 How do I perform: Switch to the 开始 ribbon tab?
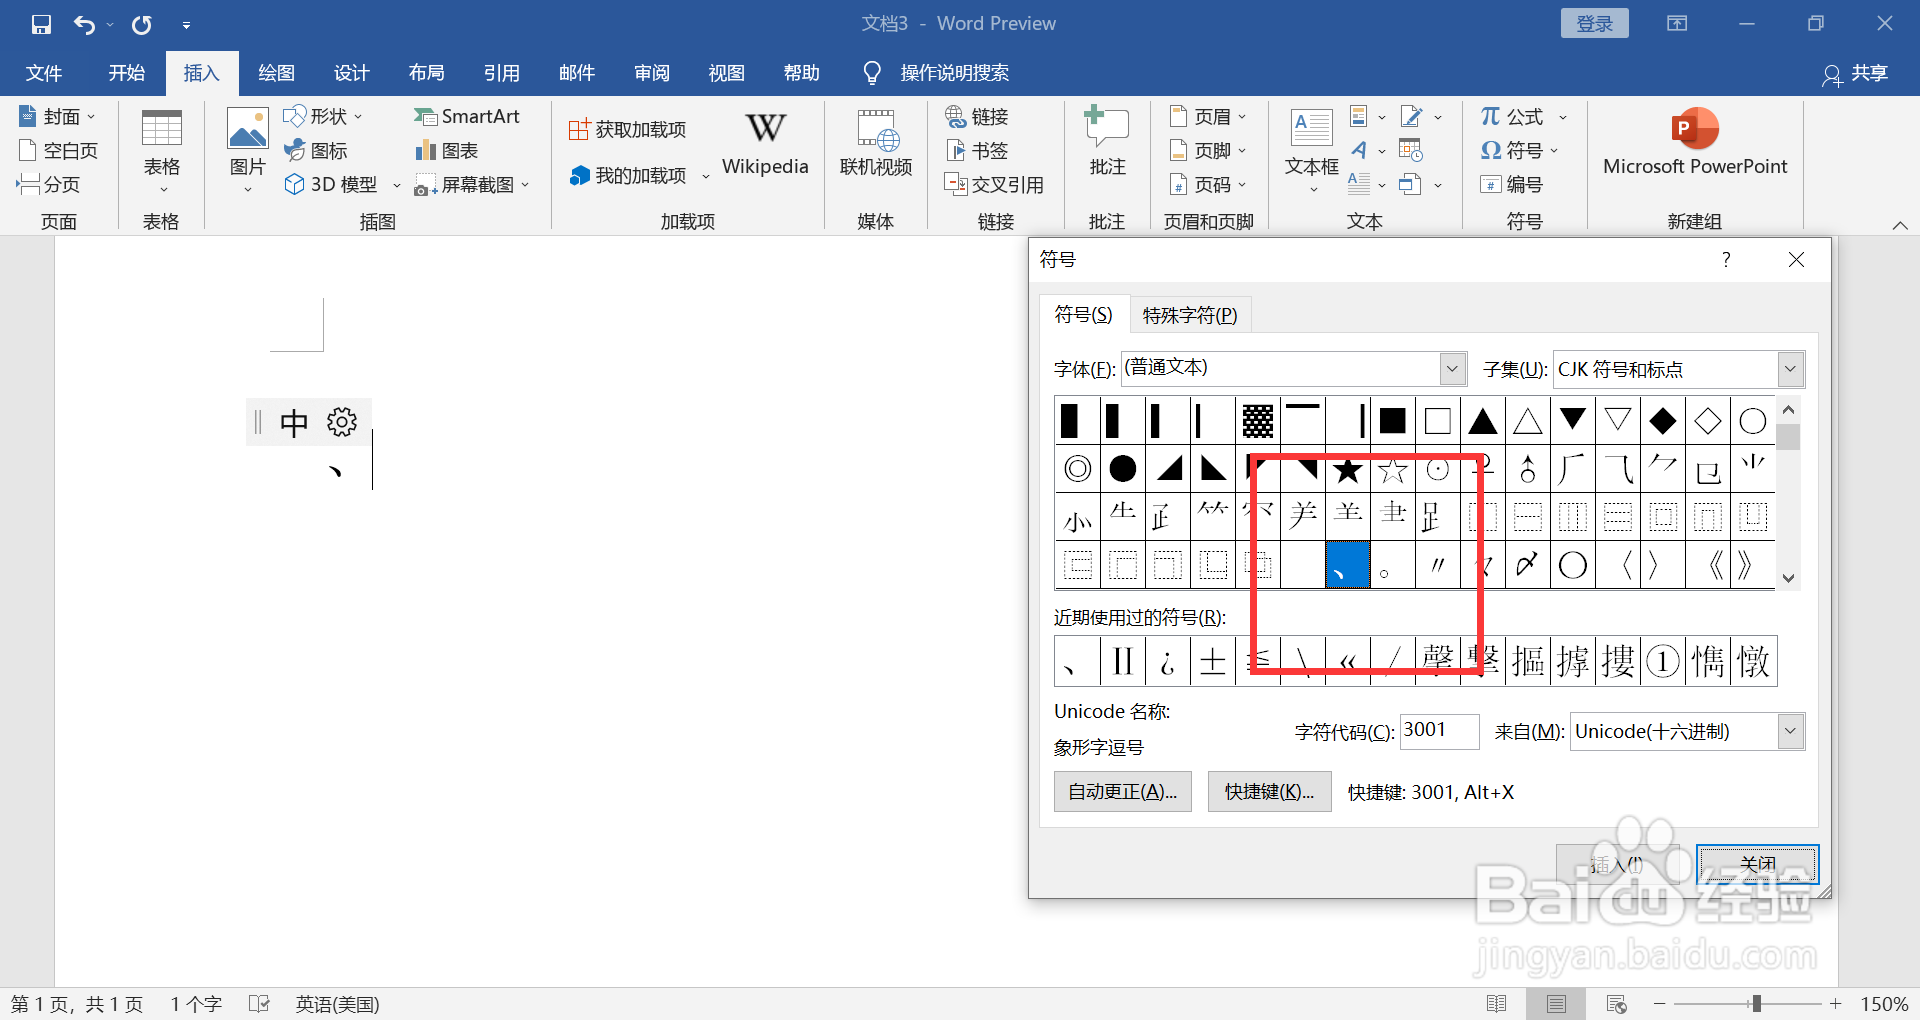click(x=127, y=73)
